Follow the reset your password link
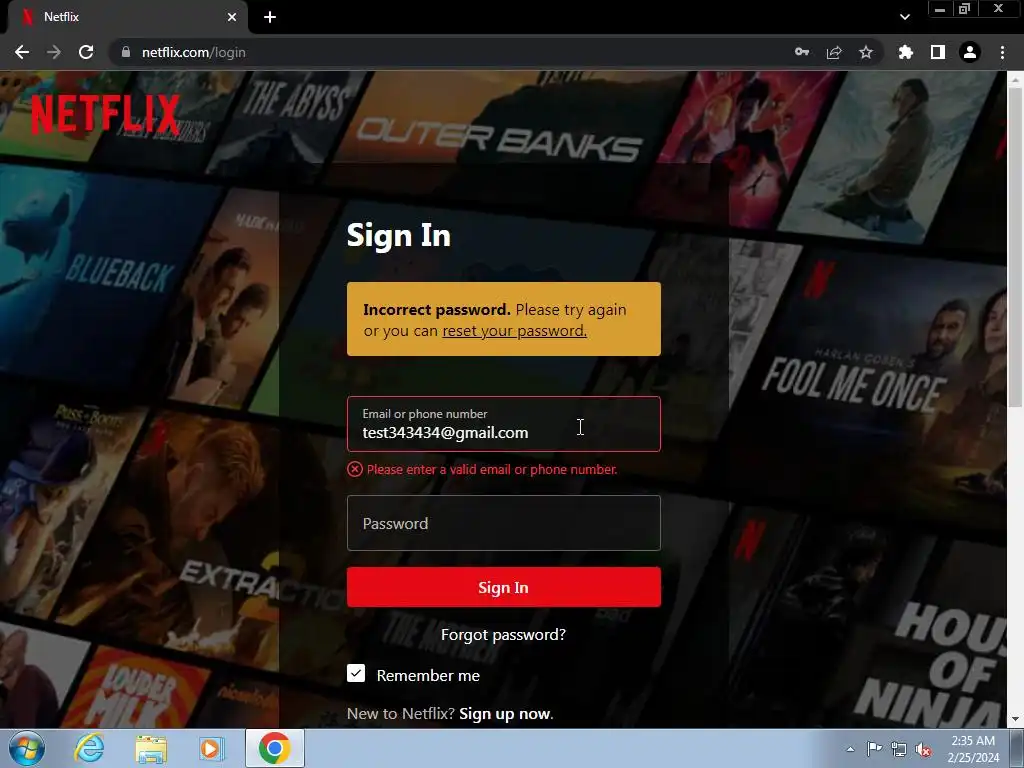 pos(515,331)
